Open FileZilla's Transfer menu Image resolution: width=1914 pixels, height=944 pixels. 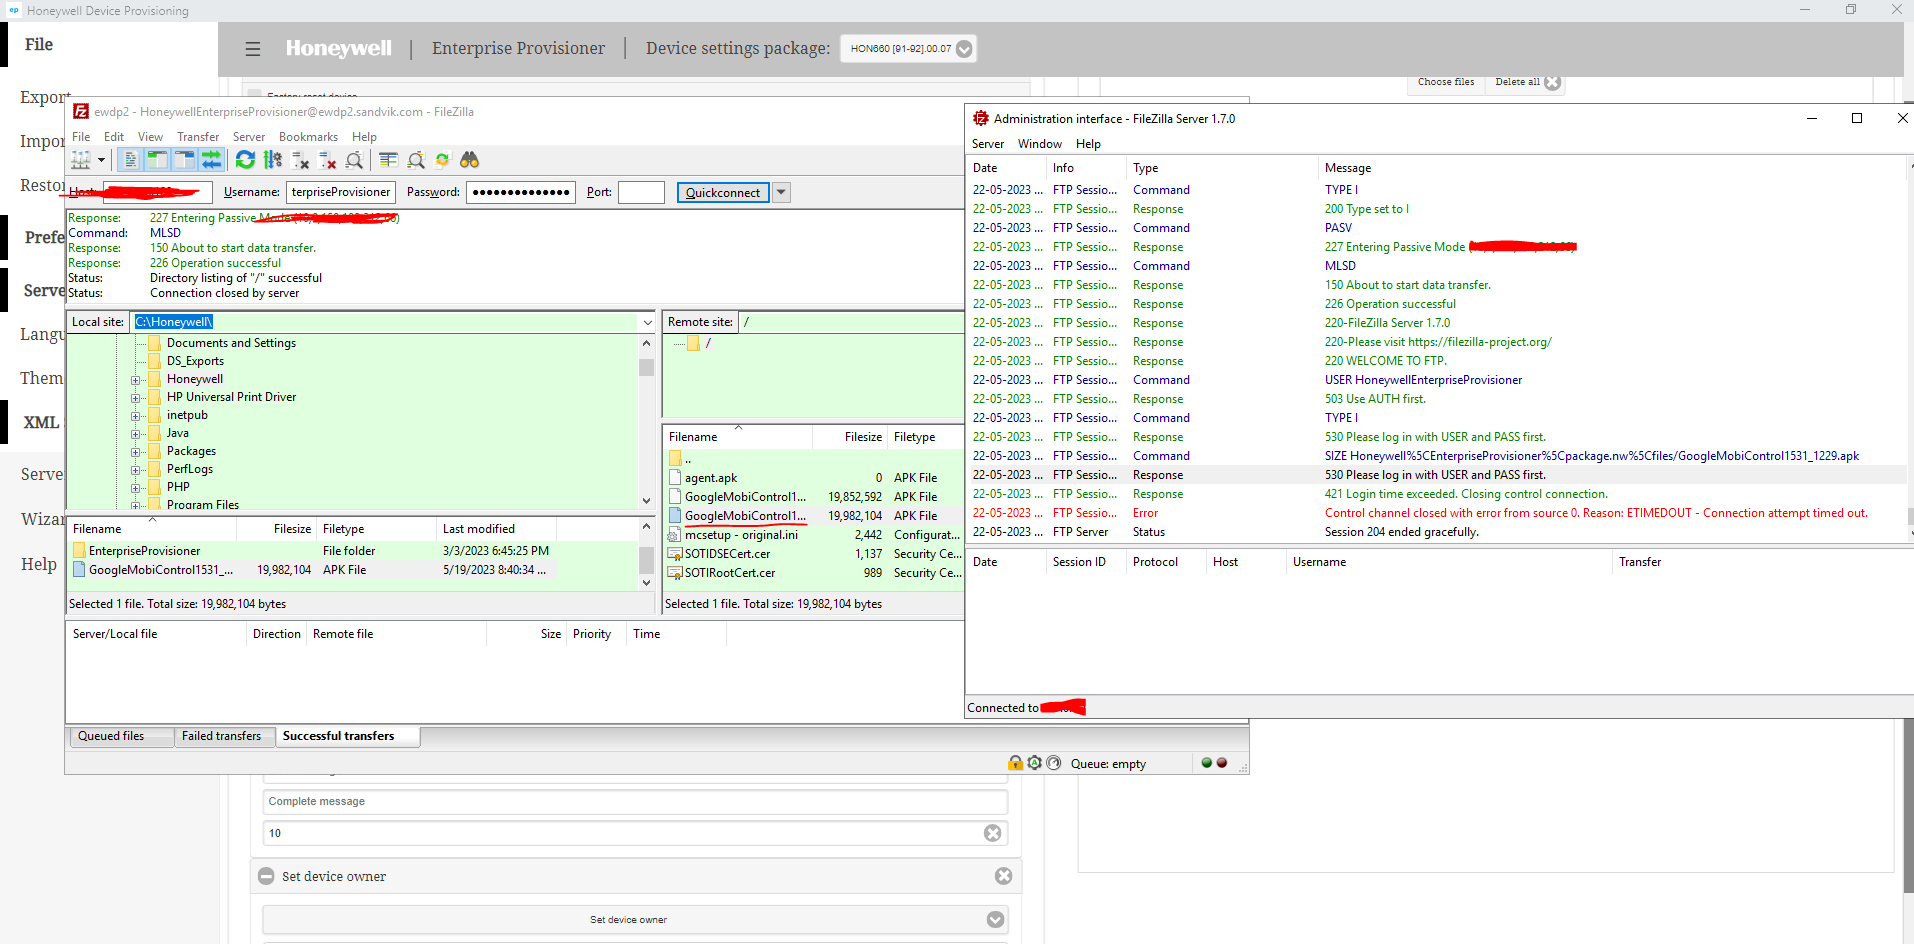[198, 137]
